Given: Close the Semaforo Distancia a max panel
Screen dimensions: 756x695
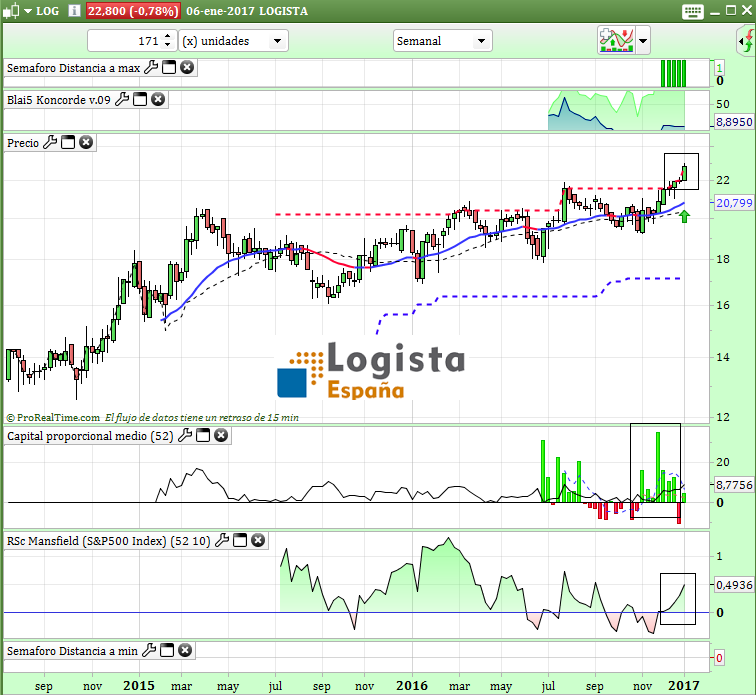Looking at the screenshot, I should (187, 68).
